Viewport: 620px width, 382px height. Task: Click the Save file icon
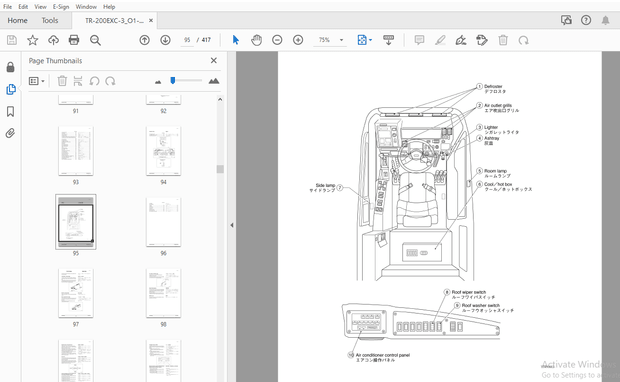tap(12, 40)
